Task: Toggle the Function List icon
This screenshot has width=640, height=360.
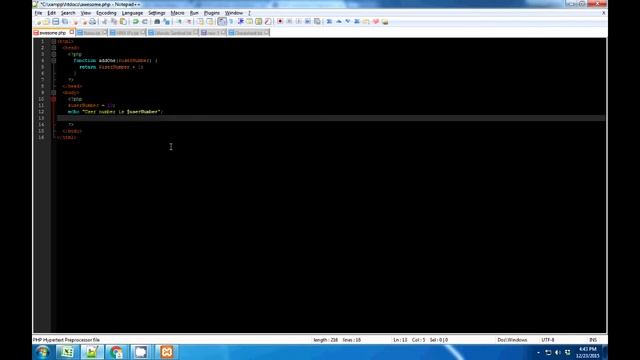Action: point(268,22)
